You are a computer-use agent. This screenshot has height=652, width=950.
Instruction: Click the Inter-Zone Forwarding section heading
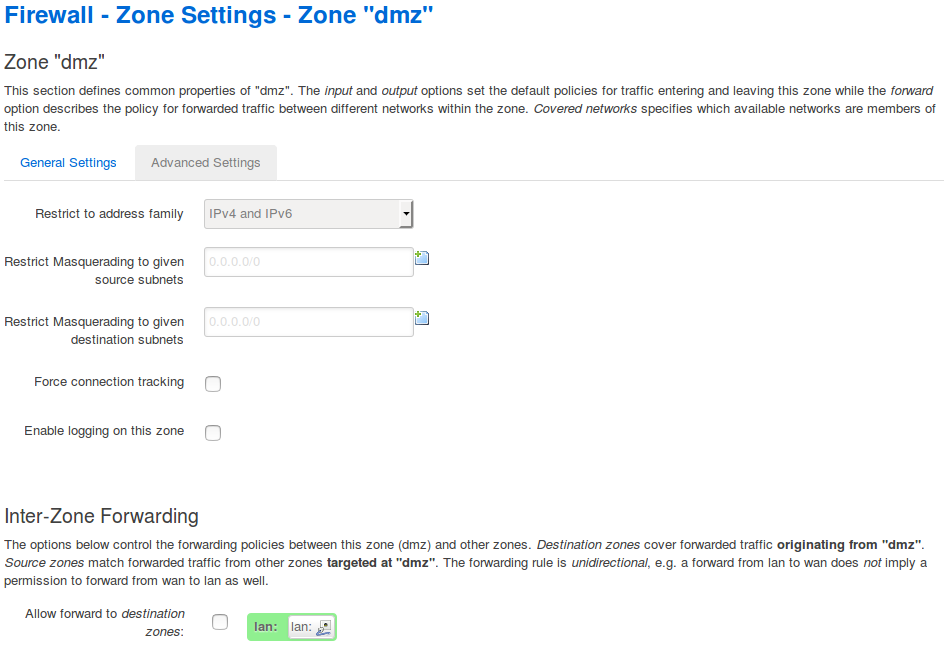[x=100, y=517]
